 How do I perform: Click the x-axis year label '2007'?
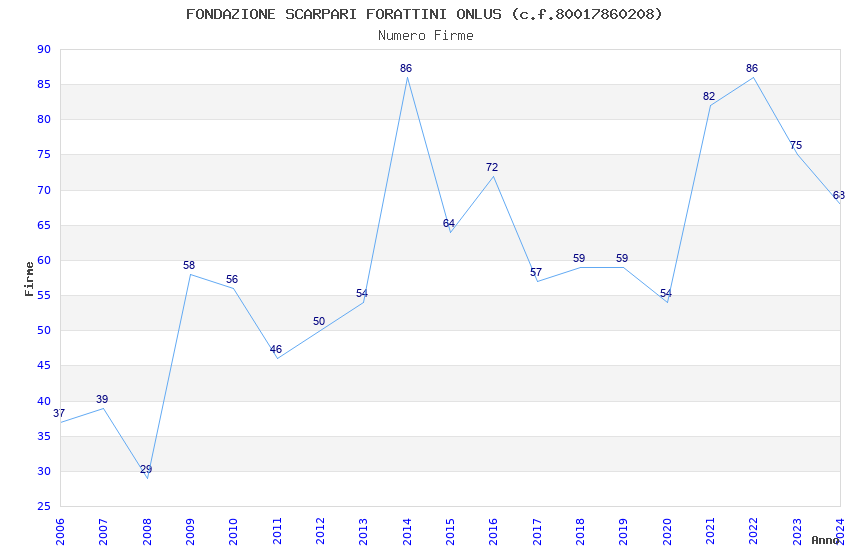[x=104, y=531]
